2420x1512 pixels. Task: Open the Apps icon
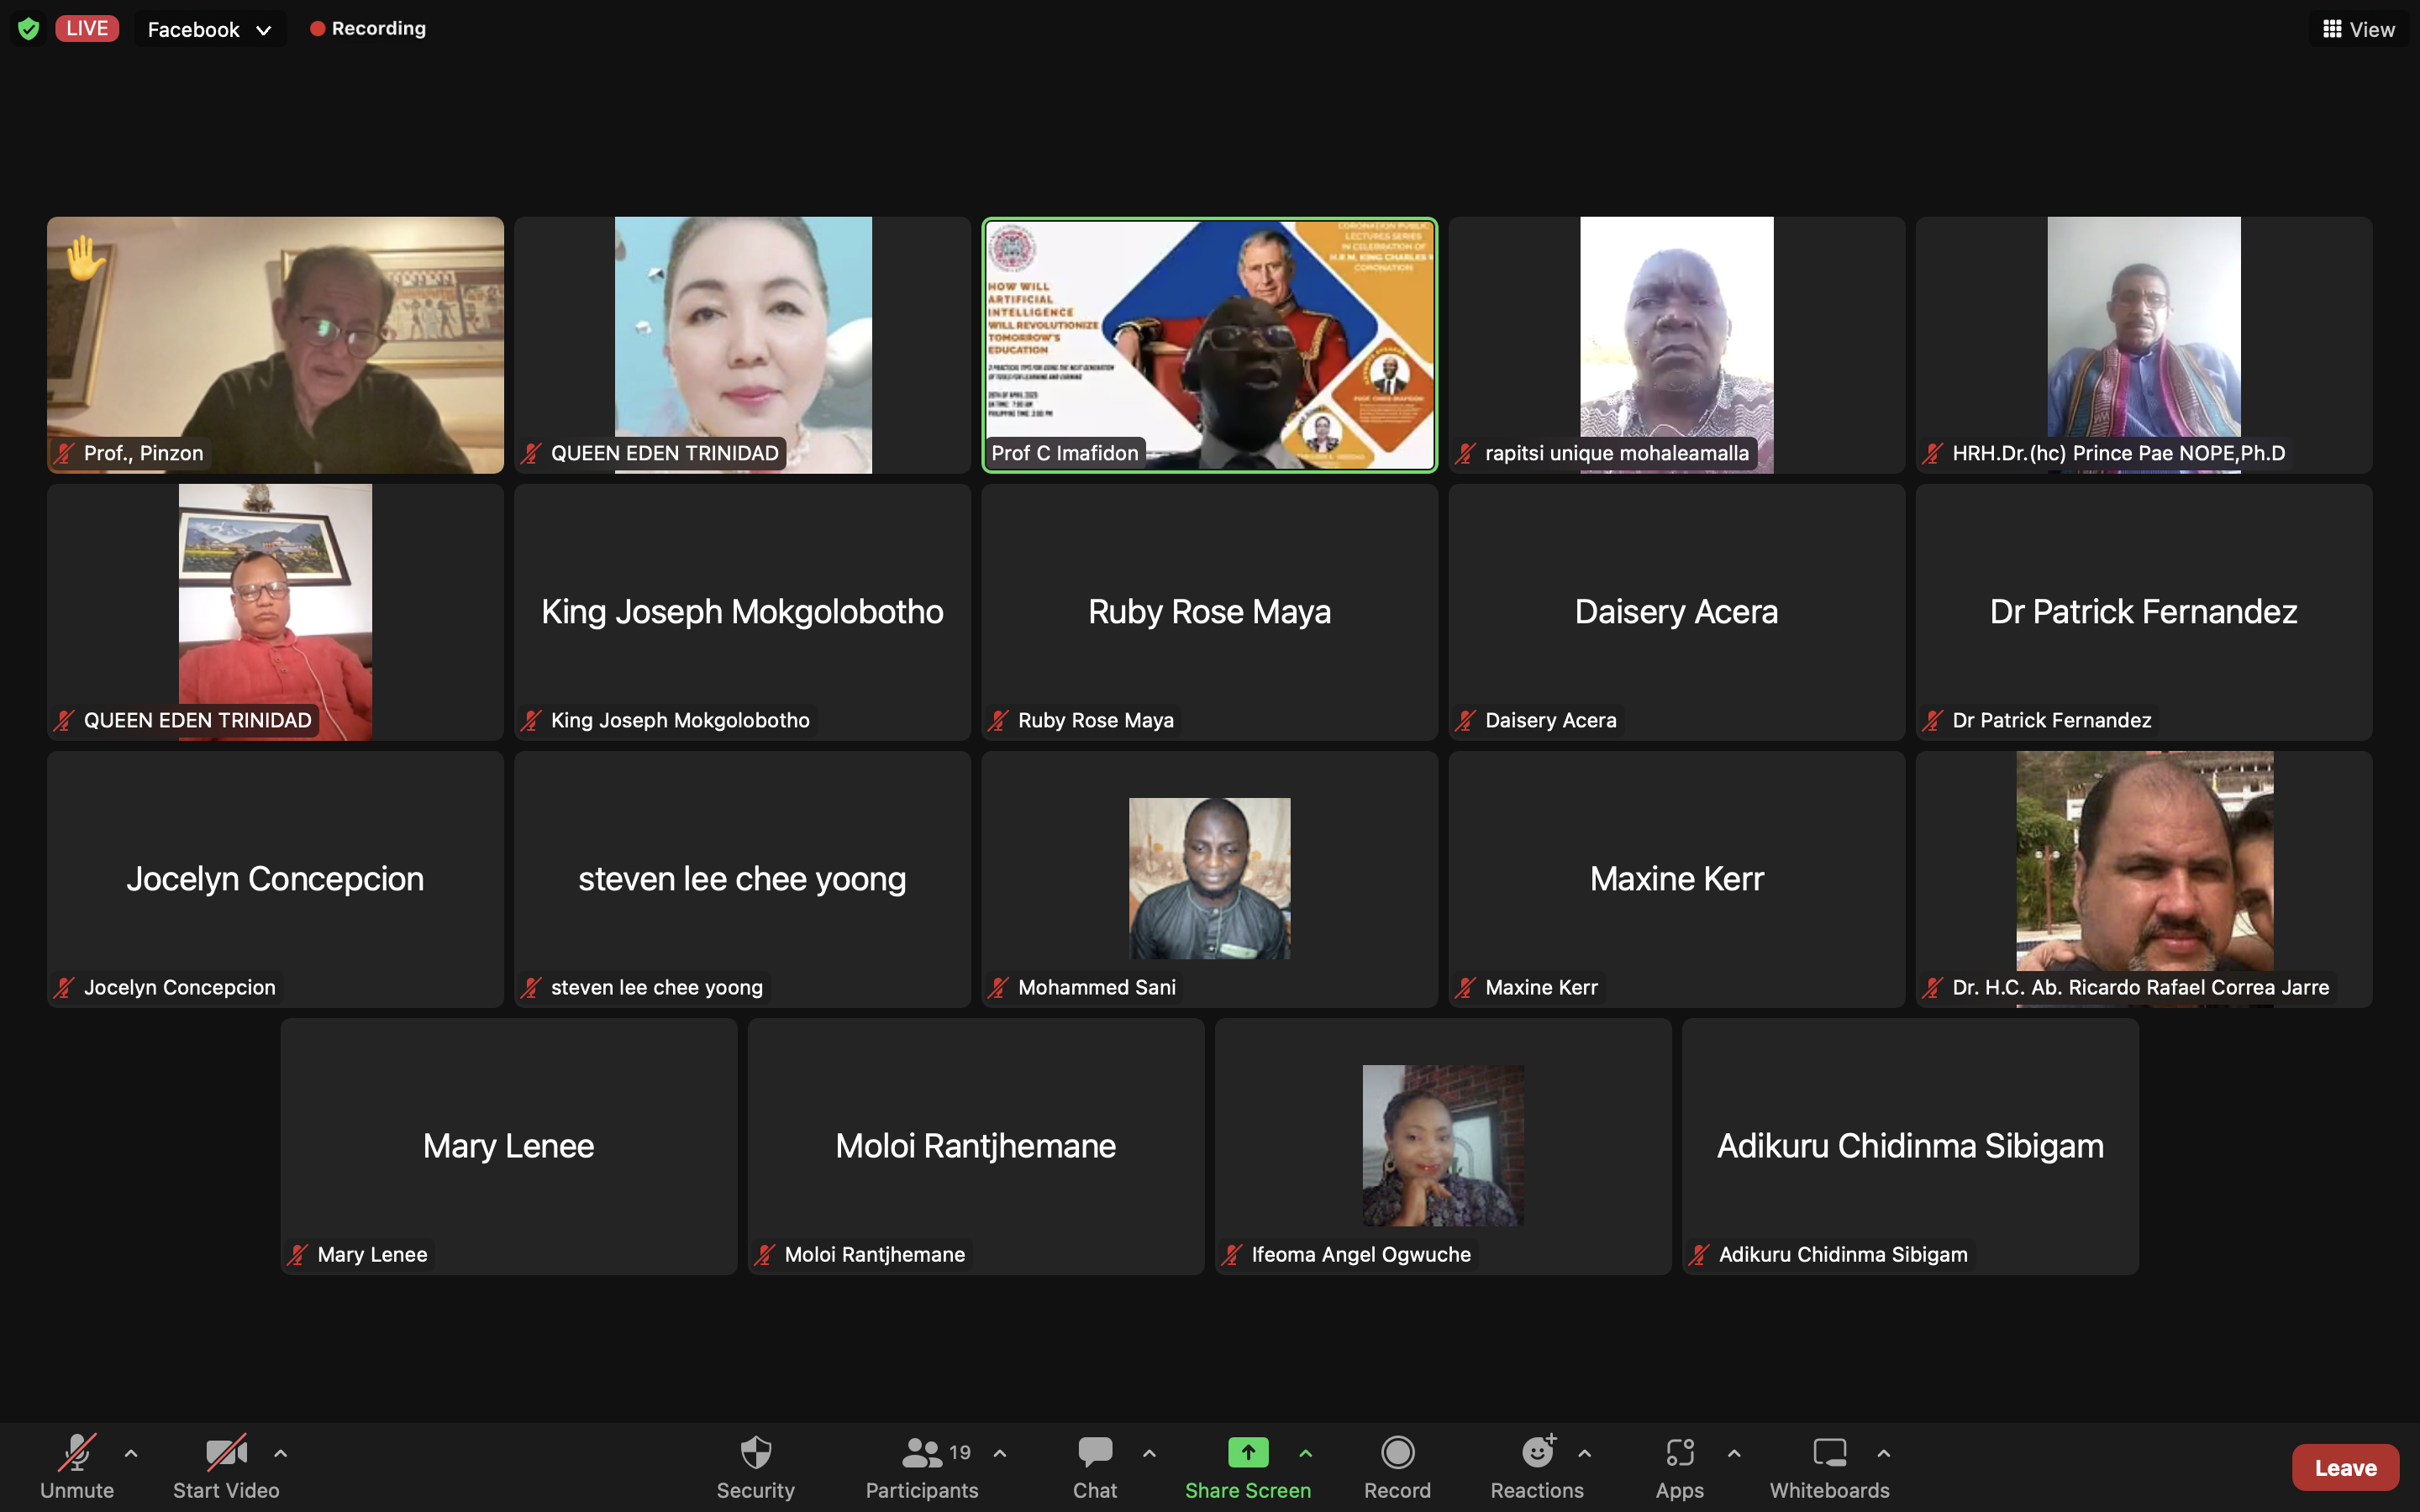(1679, 1452)
